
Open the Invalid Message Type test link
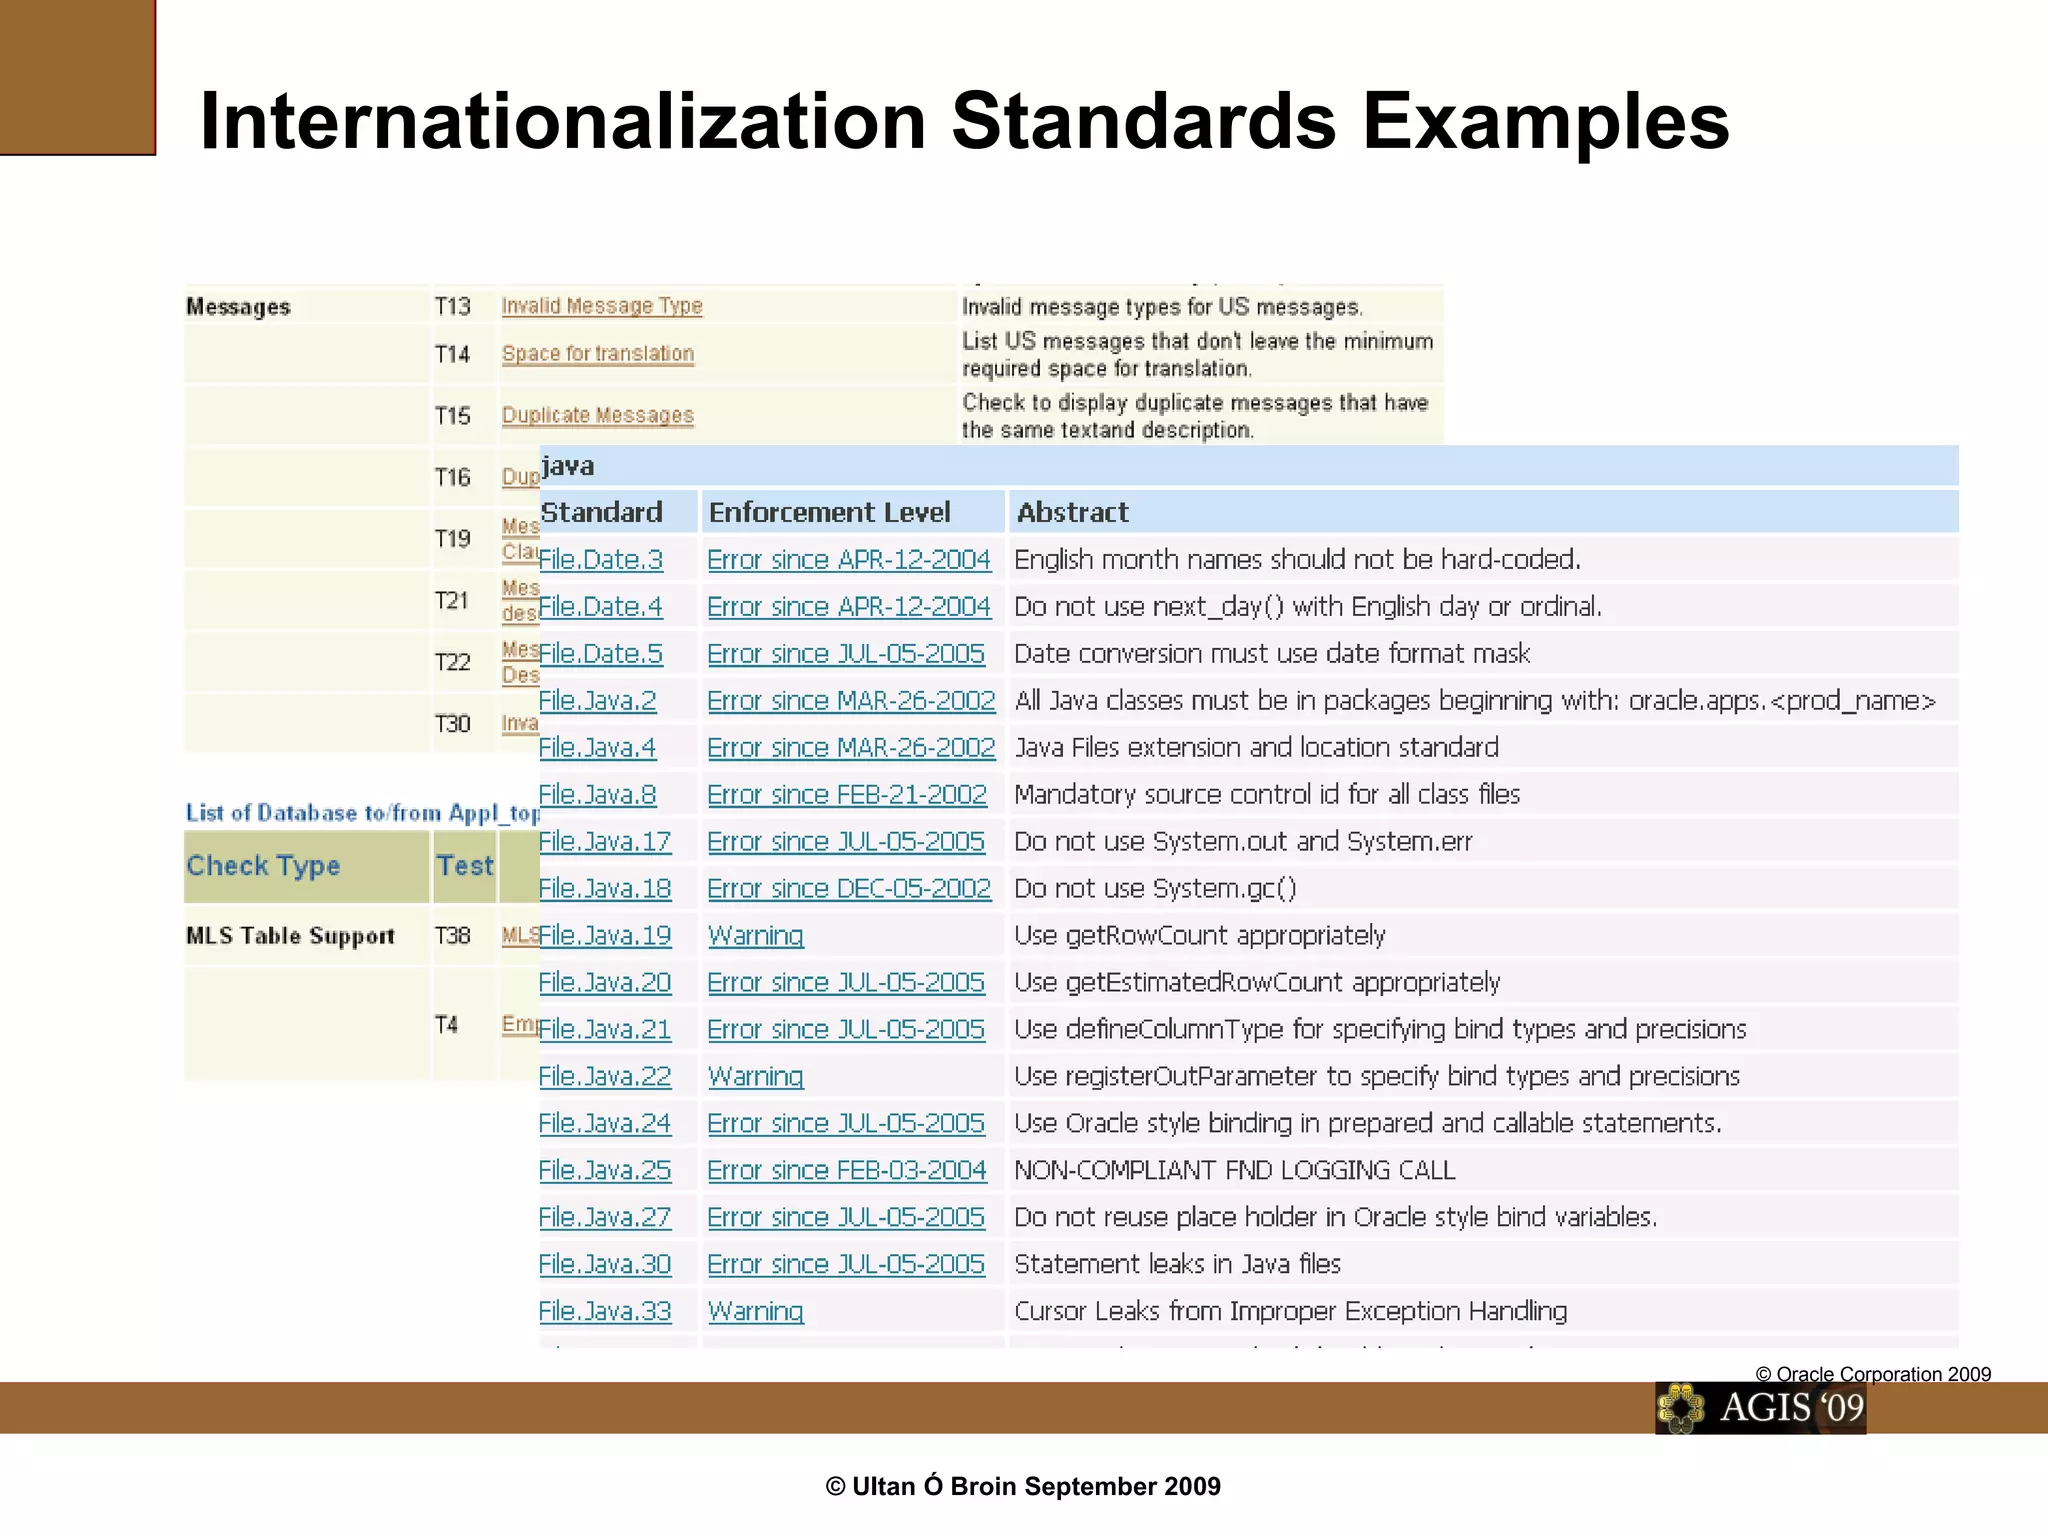coord(602,306)
